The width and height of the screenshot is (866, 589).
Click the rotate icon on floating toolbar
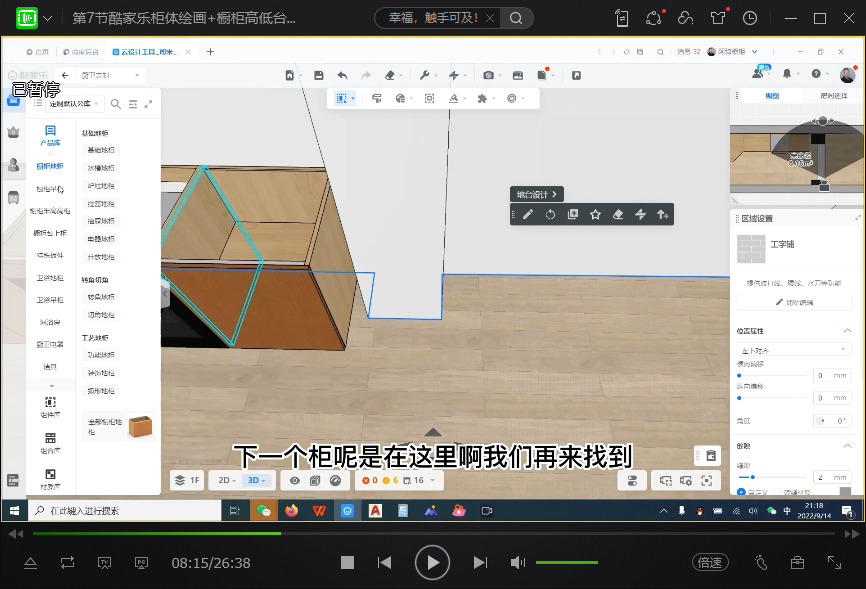(550, 214)
